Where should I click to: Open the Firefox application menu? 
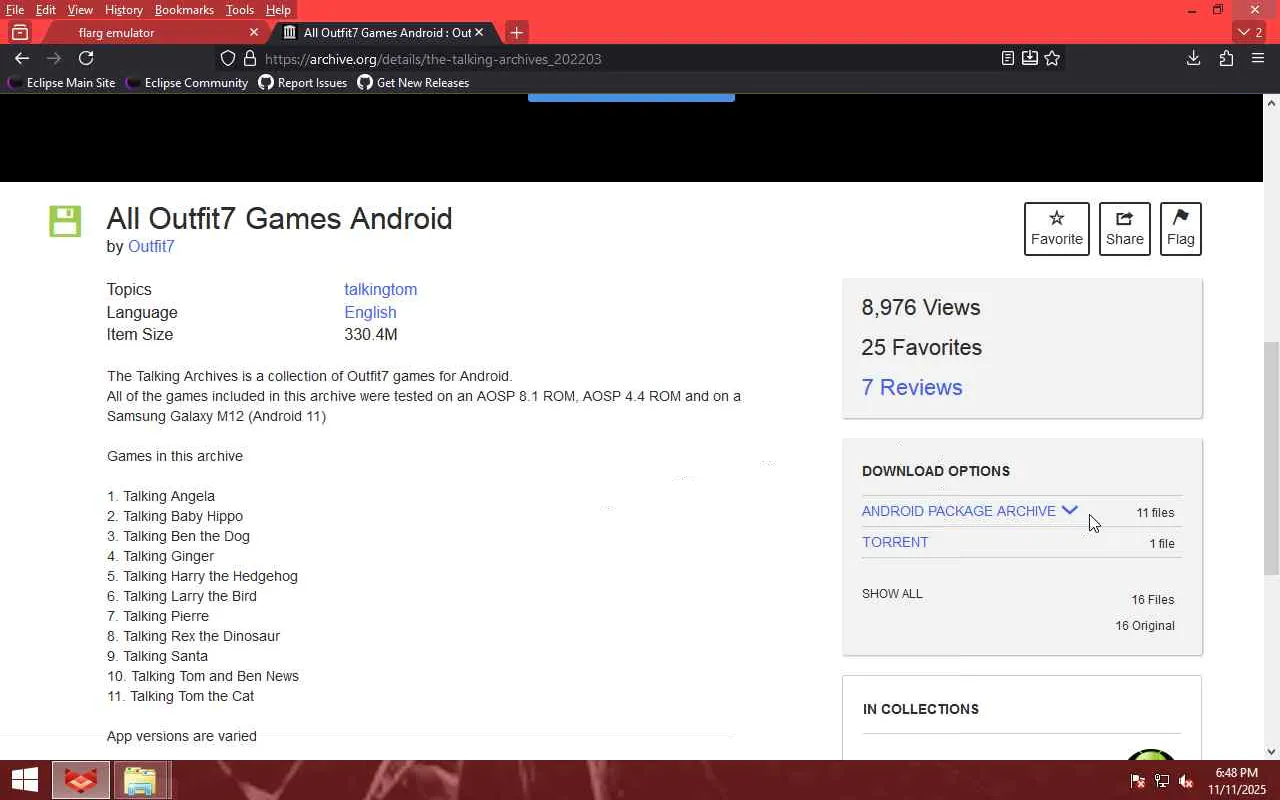coord(1258,58)
